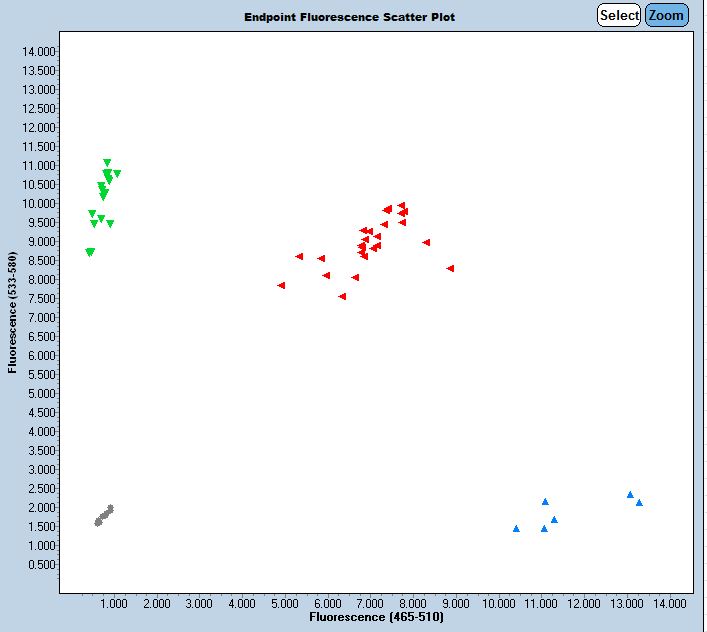This screenshot has width=707, height=632.
Task: Click the rightmost red triangle data point
Action: pyautogui.click(x=451, y=268)
